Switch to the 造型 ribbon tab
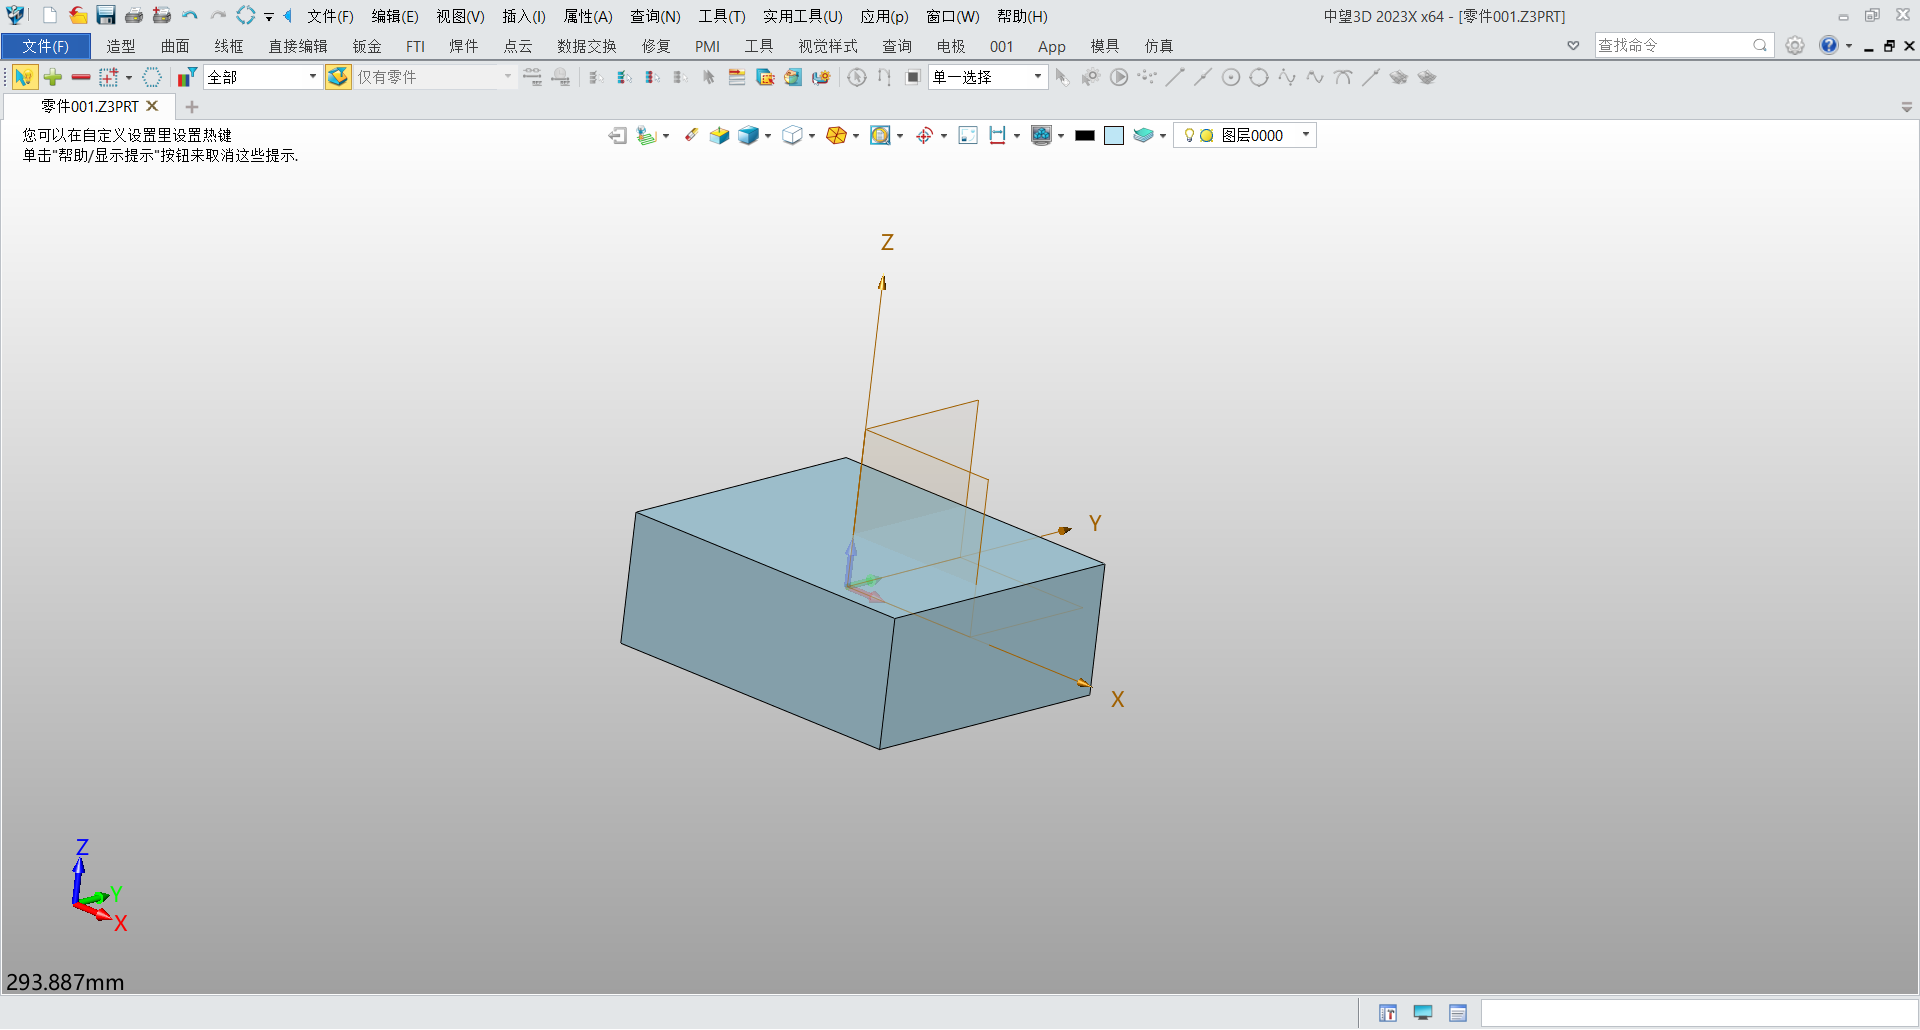Image resolution: width=1920 pixels, height=1030 pixels. click(121, 46)
